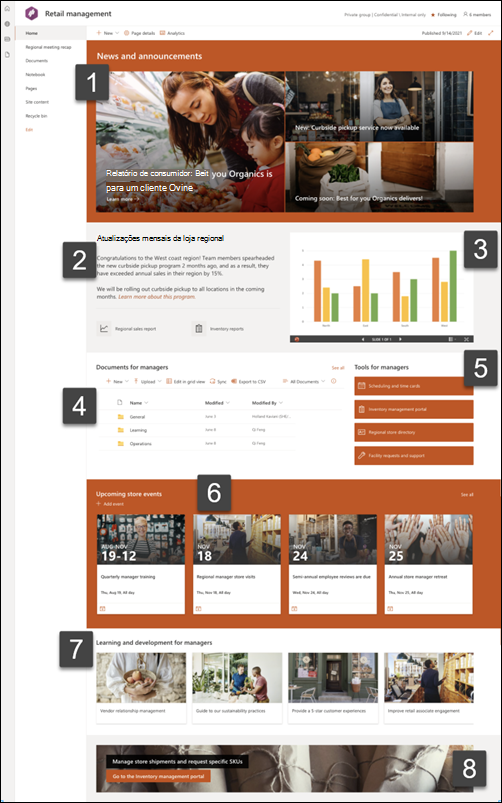Screen dimensions: 502x803
Task: Click Add event under Upcoming store events
Action: point(110,504)
